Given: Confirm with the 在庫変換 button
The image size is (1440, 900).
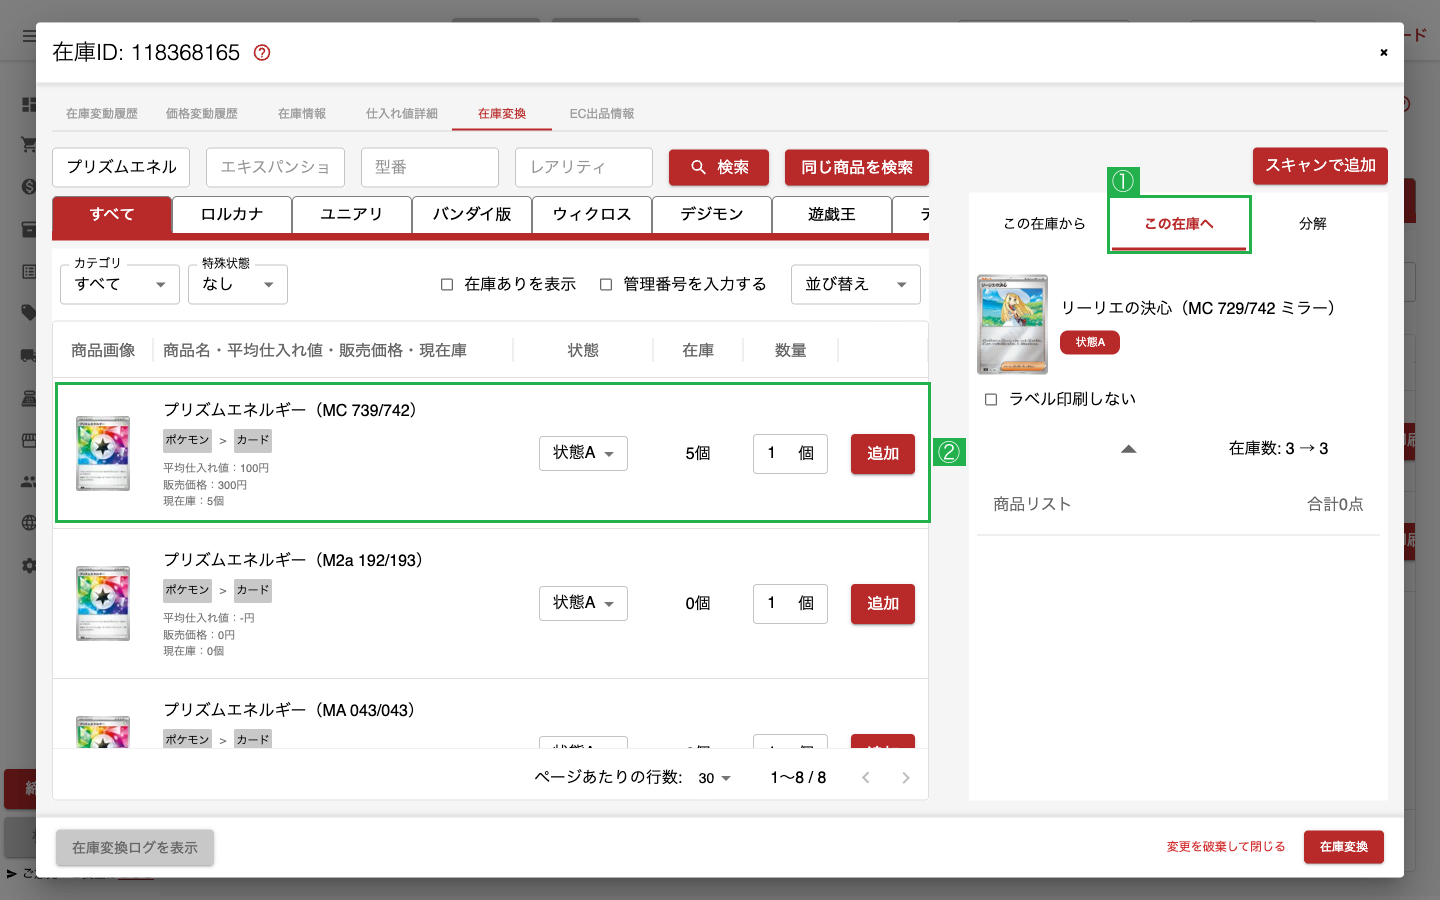Looking at the screenshot, I should (1344, 847).
